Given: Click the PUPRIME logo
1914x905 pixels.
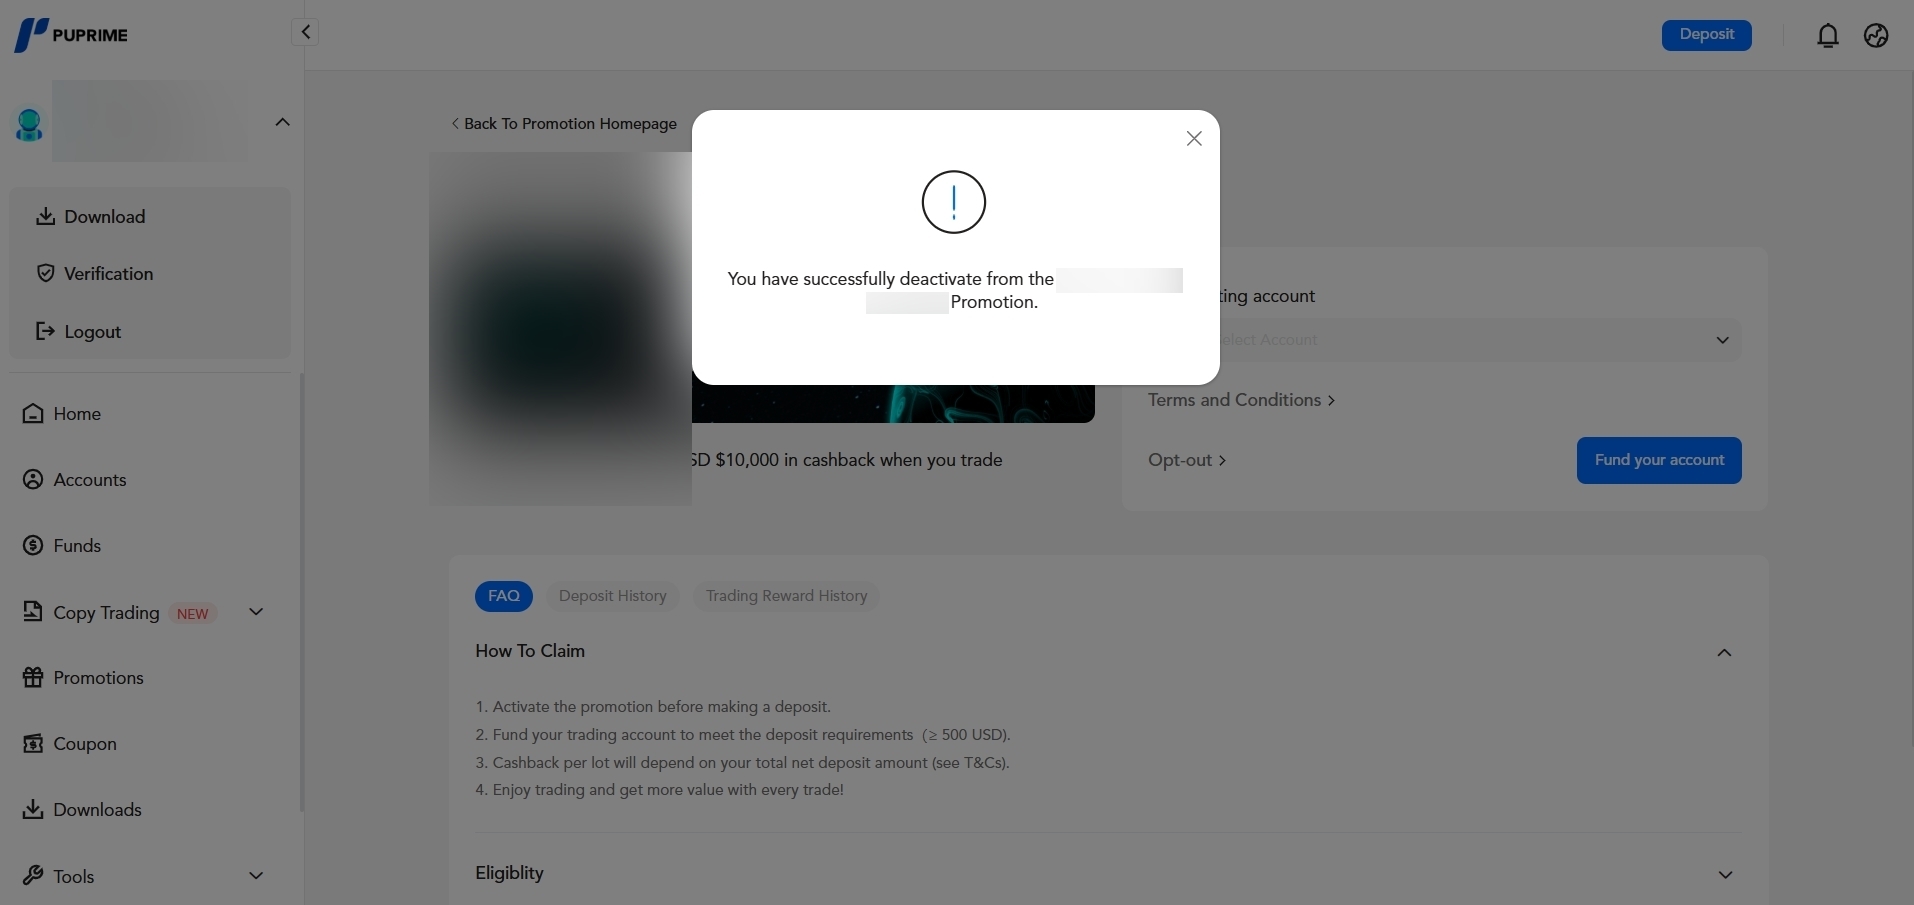Looking at the screenshot, I should click(71, 35).
